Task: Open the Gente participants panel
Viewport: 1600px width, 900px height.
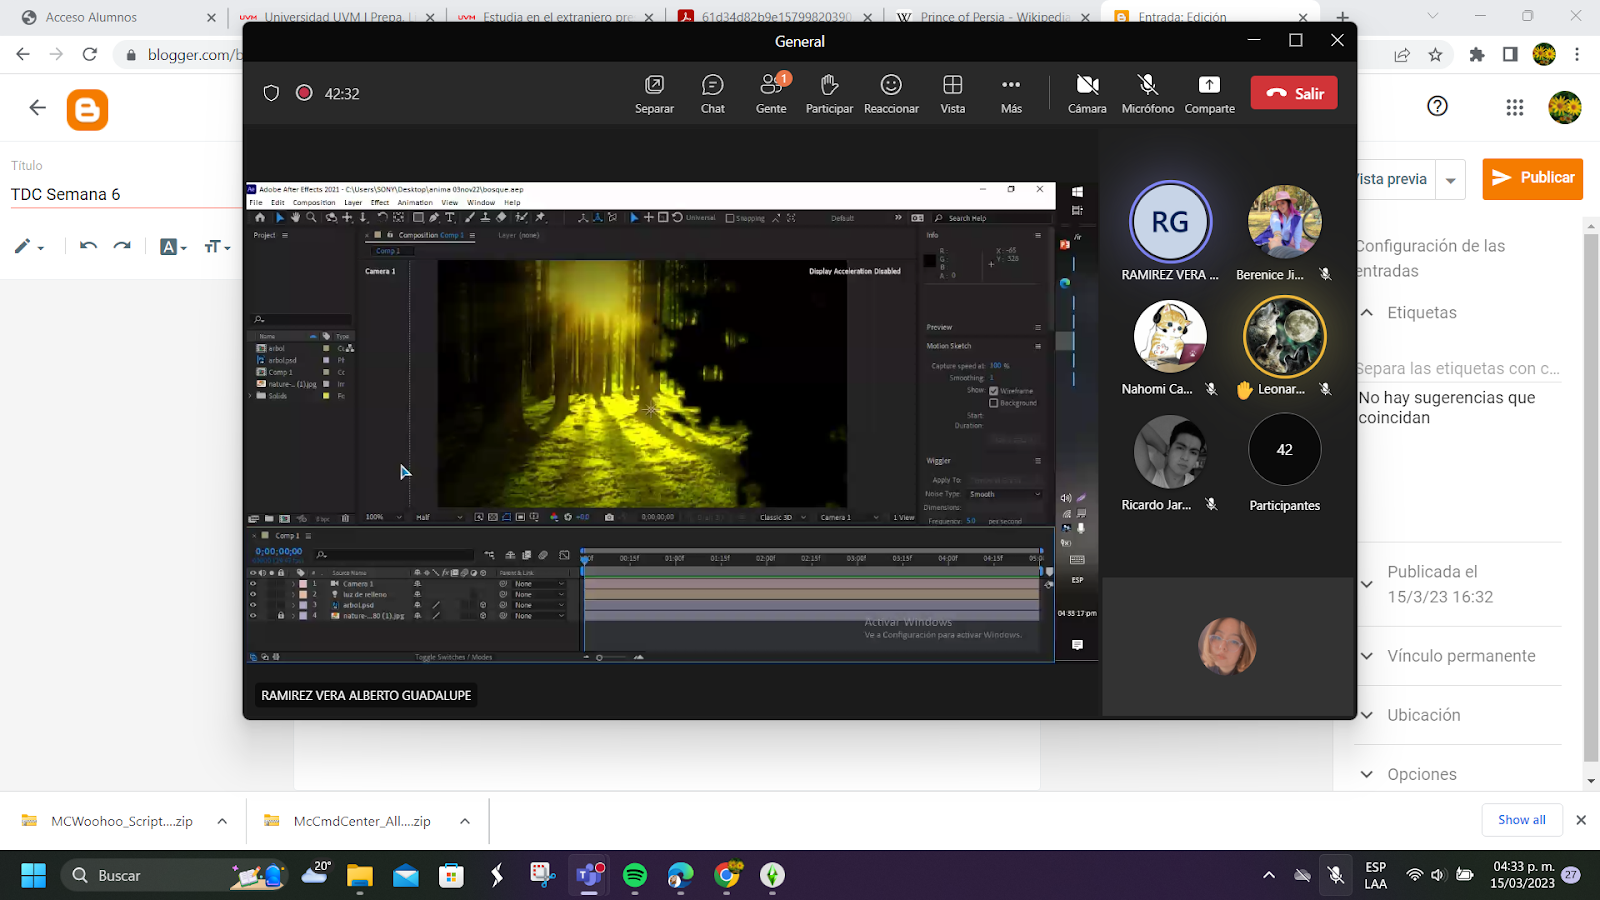Action: pos(771,94)
